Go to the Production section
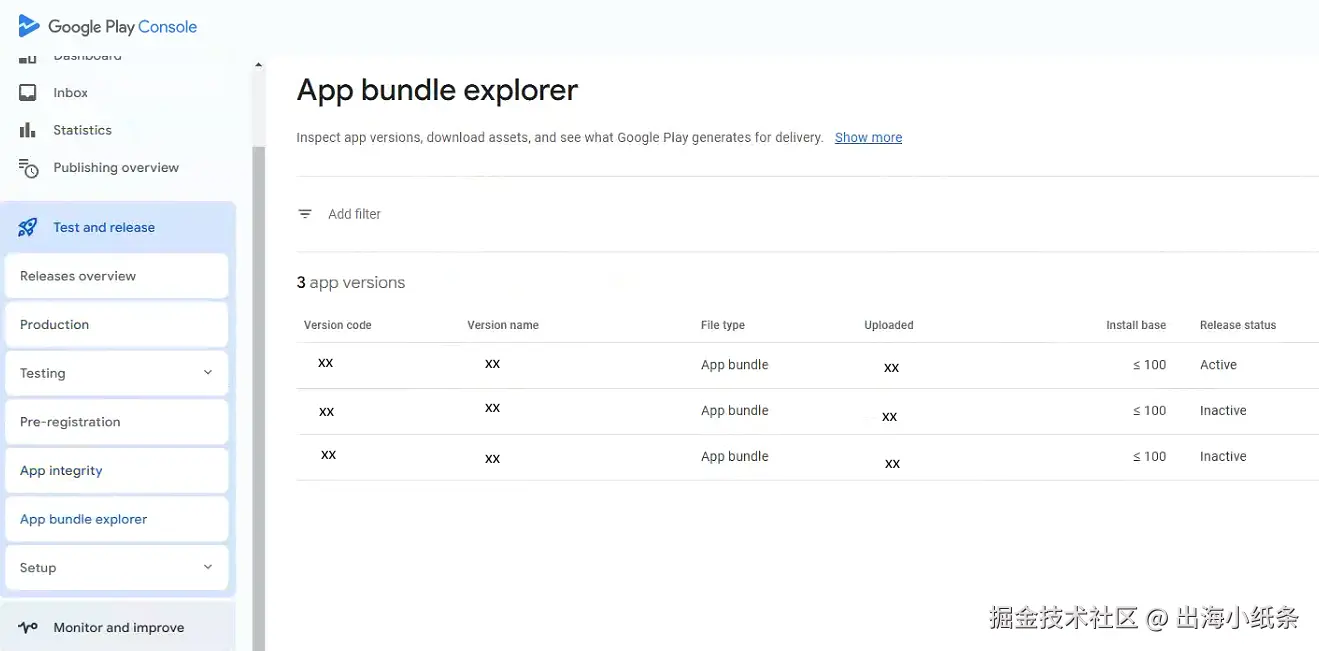 pyautogui.click(x=55, y=325)
